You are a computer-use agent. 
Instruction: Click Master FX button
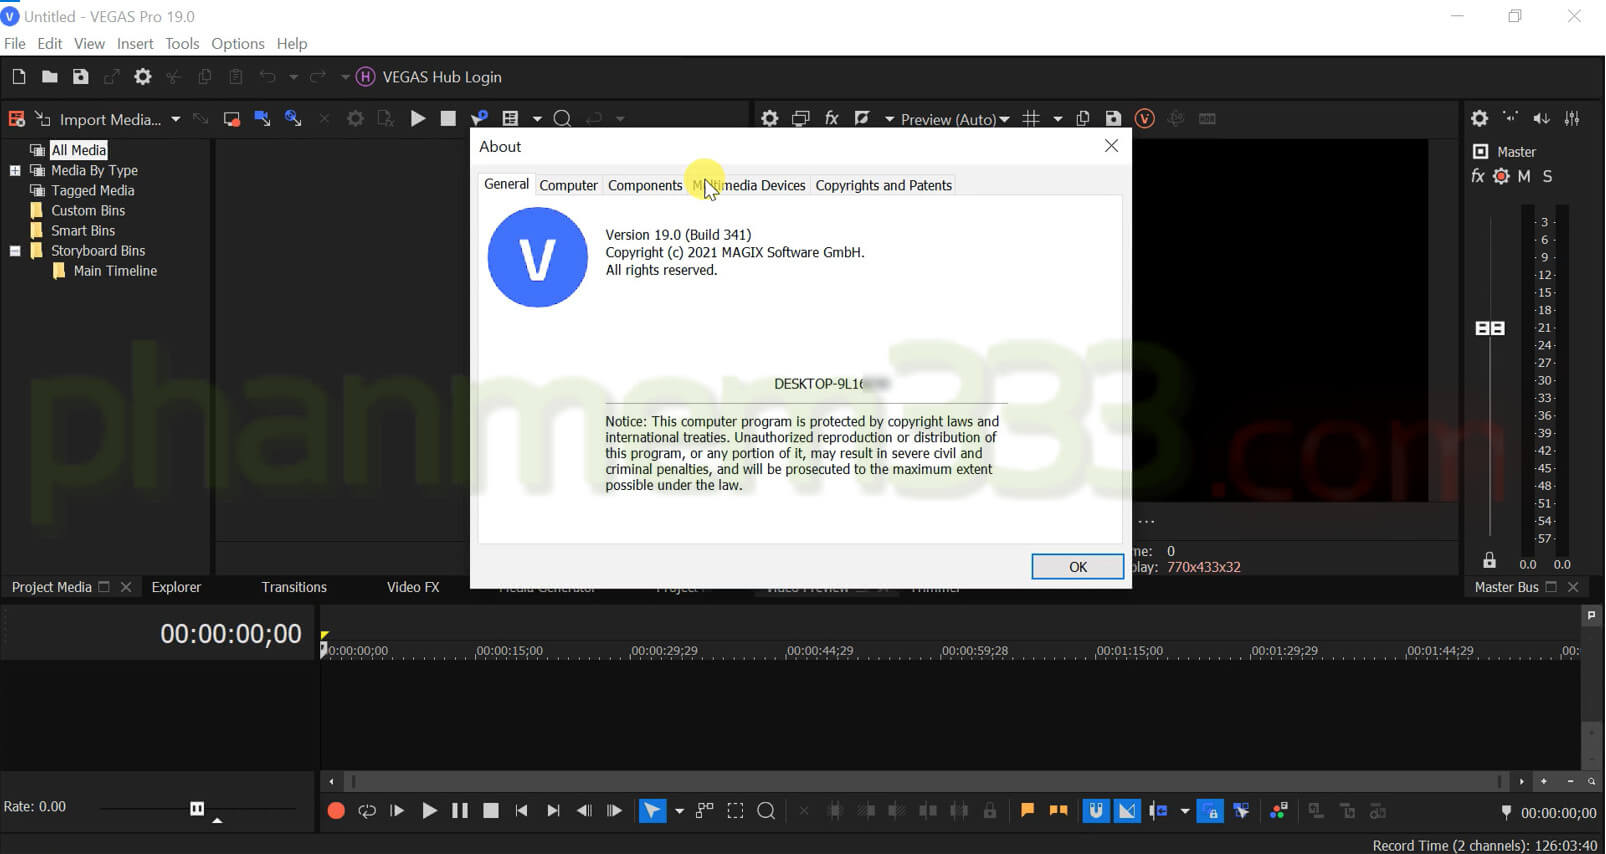[x=1477, y=177]
